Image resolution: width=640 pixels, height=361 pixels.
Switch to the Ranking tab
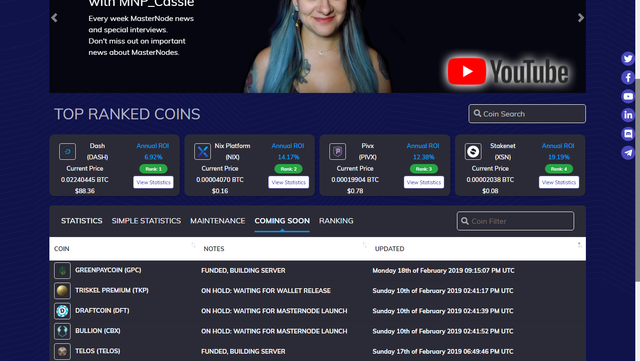point(336,221)
